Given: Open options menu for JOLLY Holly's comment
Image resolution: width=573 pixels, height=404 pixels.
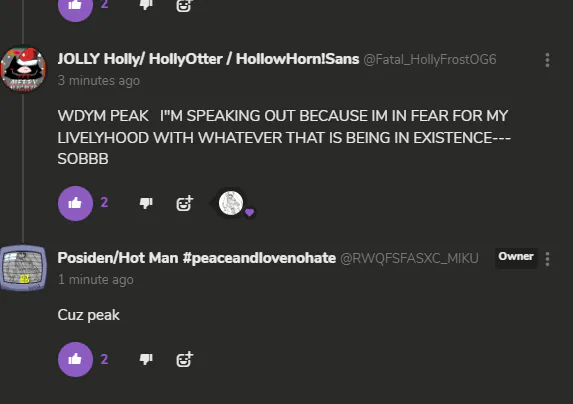Looking at the screenshot, I should (x=547, y=60).
